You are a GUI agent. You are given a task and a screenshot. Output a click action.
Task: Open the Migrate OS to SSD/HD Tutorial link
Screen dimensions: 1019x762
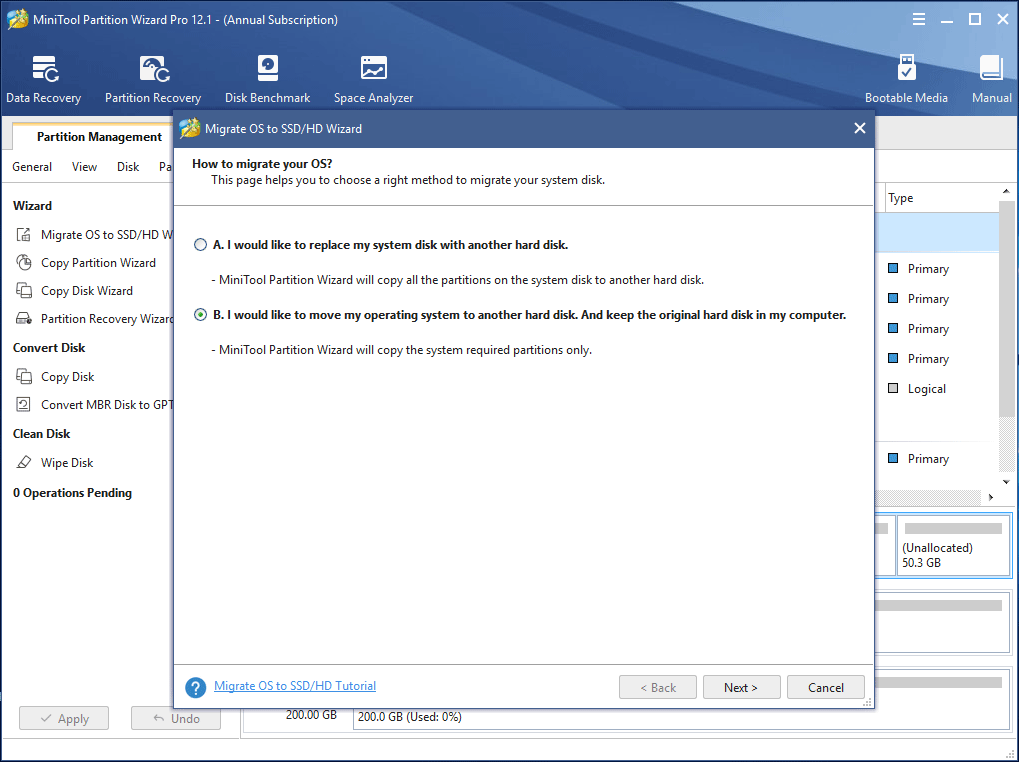pos(295,686)
